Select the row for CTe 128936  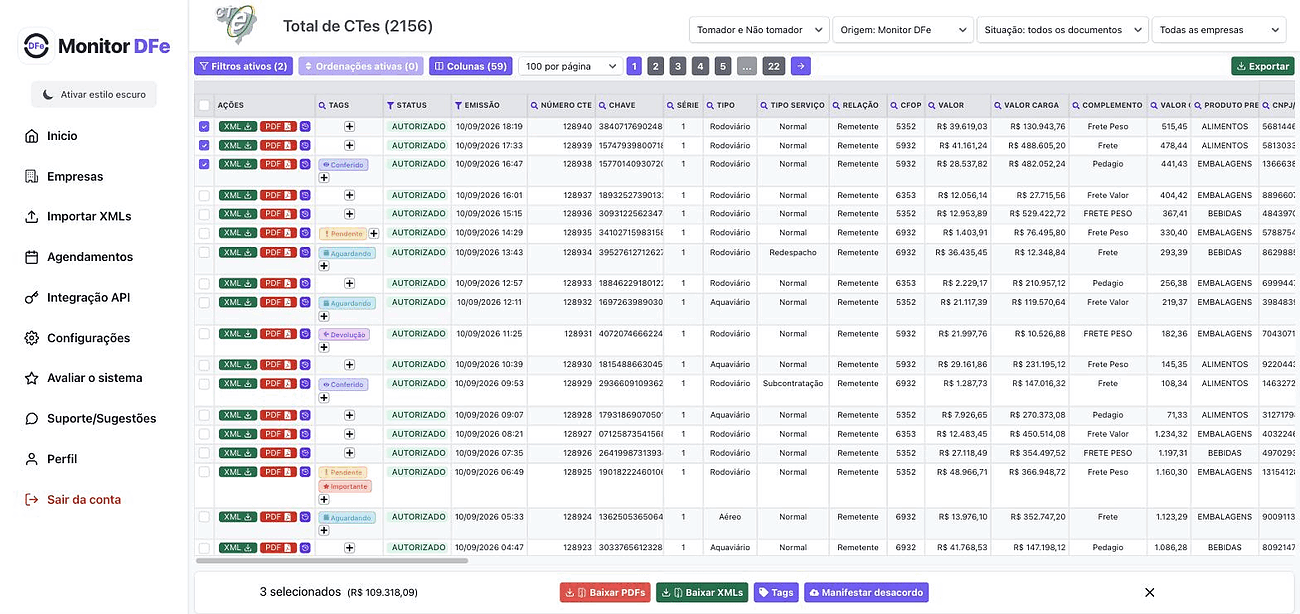pyautogui.click(x=204, y=213)
